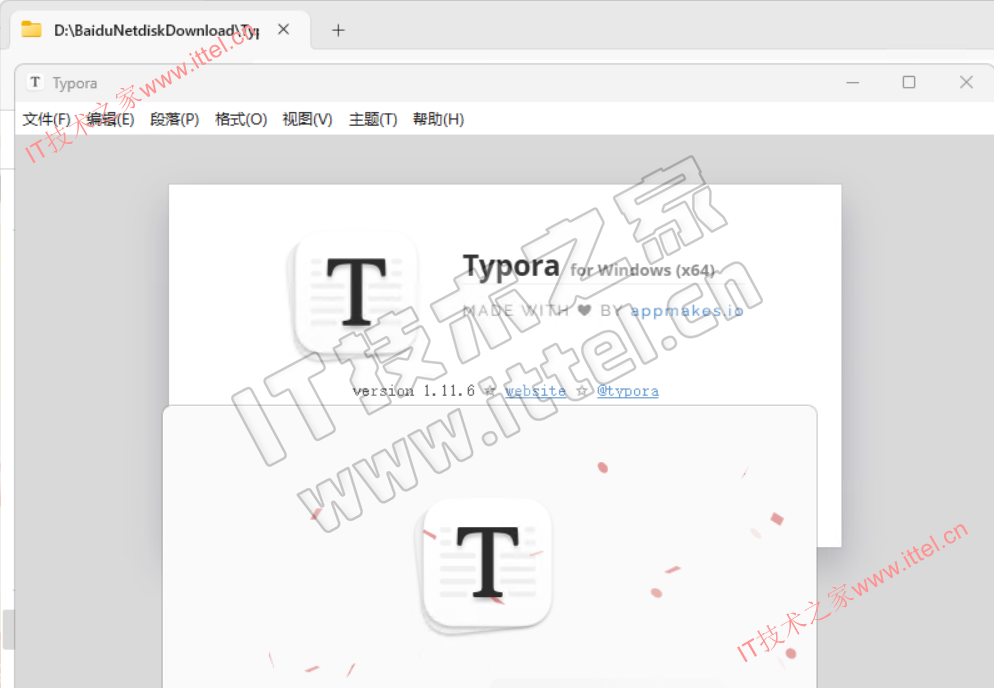Select the D:\BaiduNetdiskDownload Explorer tab

pyautogui.click(x=150, y=30)
